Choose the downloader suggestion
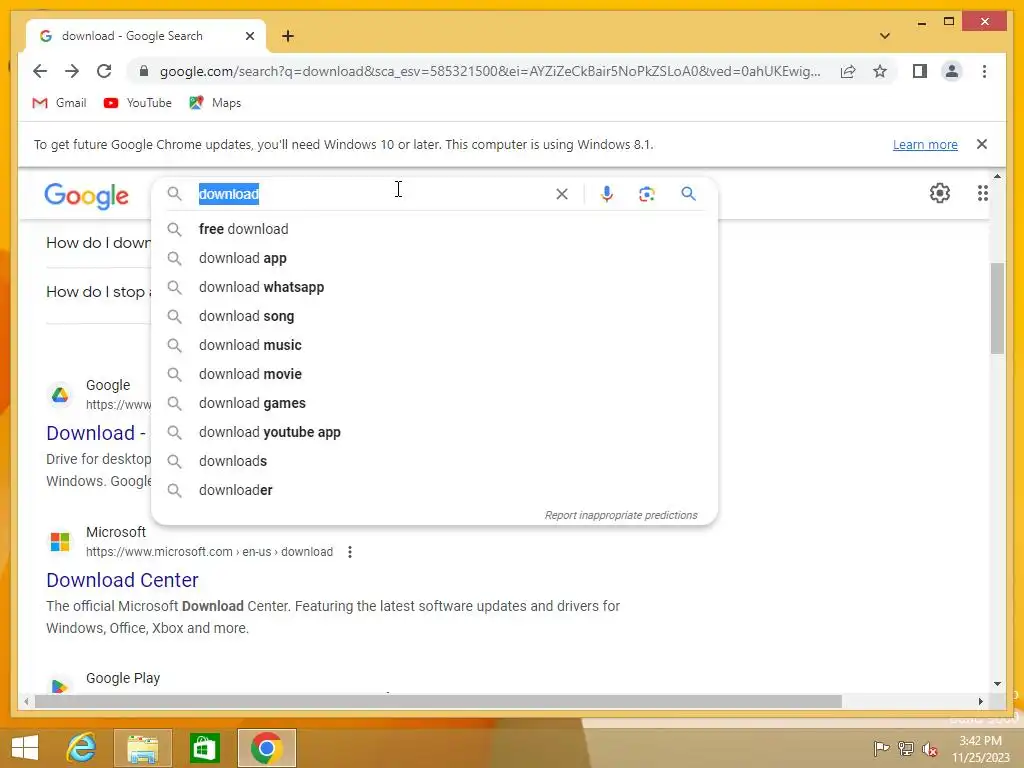The height and width of the screenshot is (768, 1024). (434, 490)
